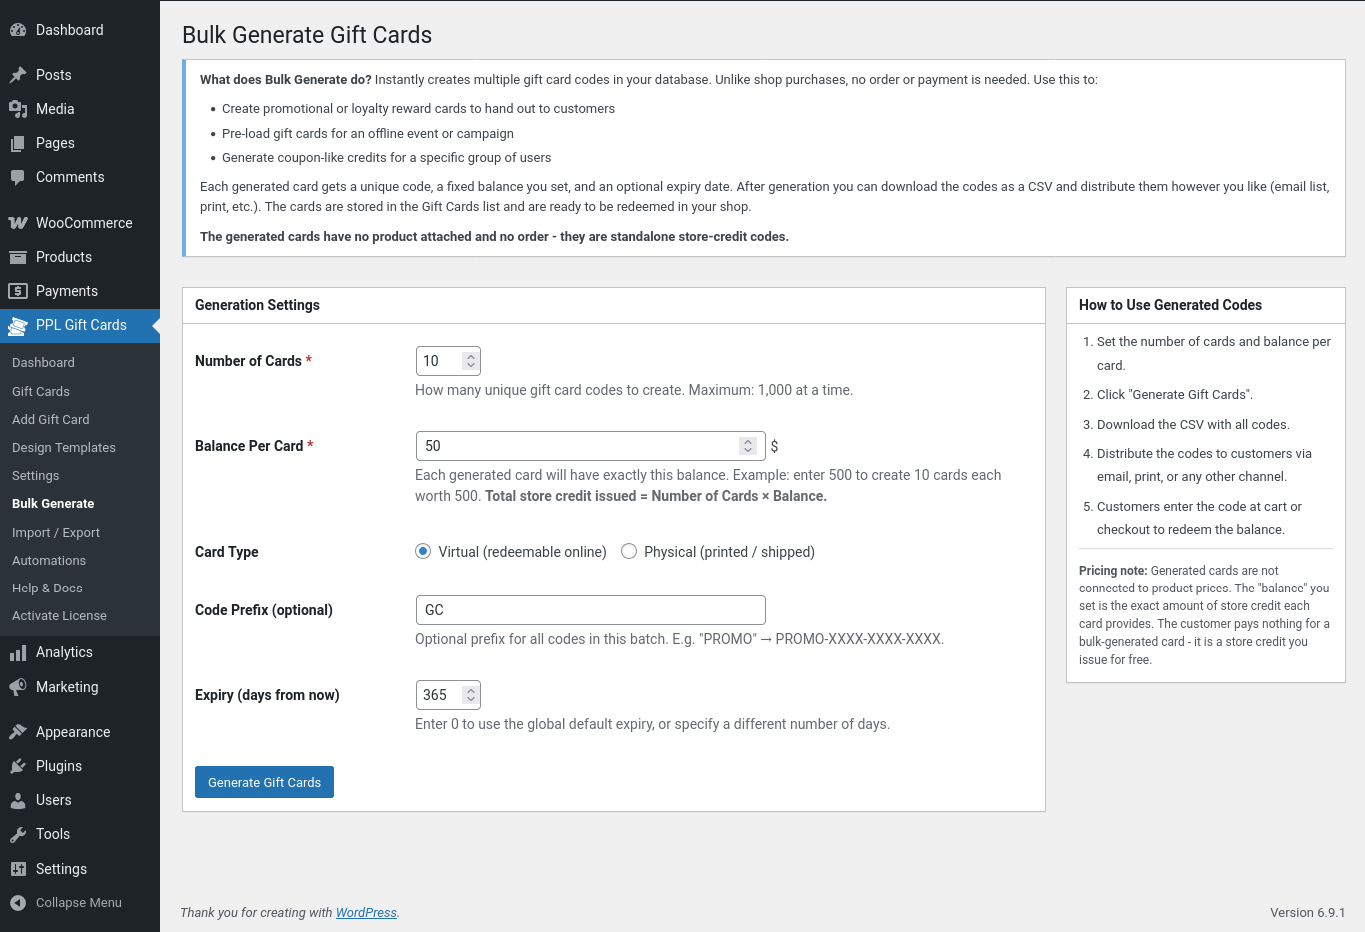Click the WooCommerce icon in sidebar
This screenshot has width=1365, height=932.
coord(18,223)
